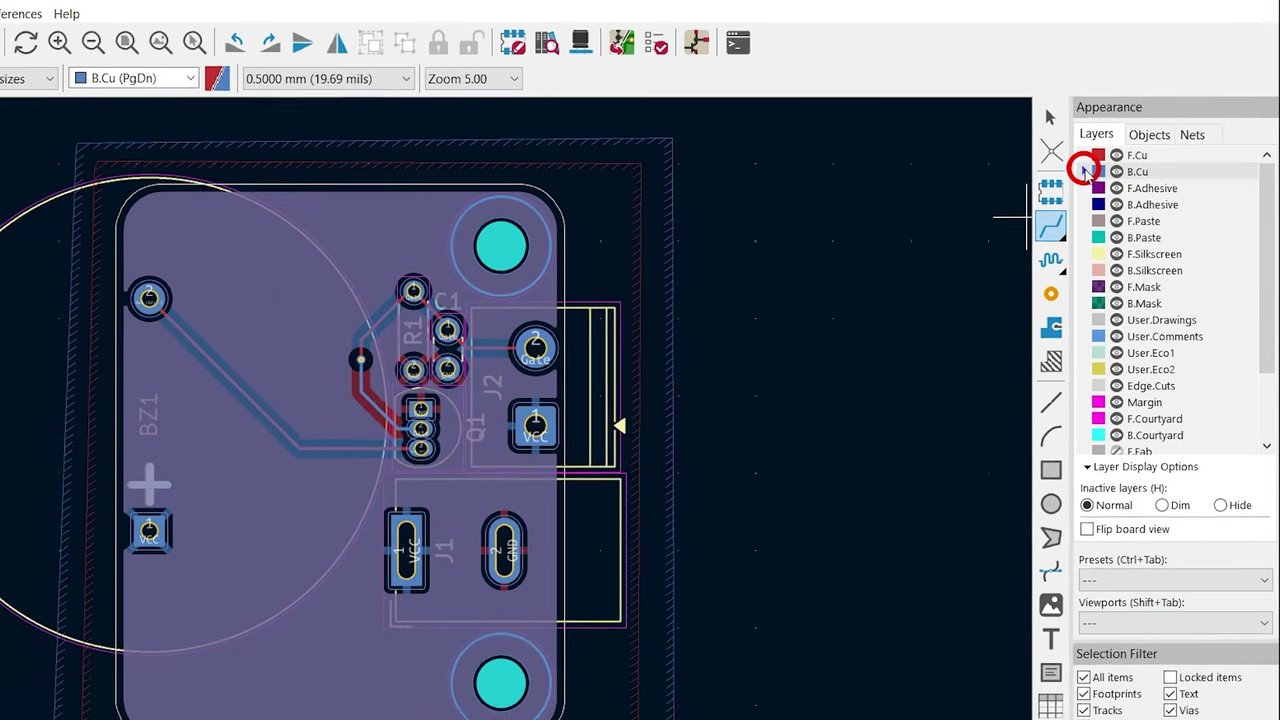The width and height of the screenshot is (1280, 720).
Task: Collapse the Layer Display Options section
Action: click(1087, 467)
